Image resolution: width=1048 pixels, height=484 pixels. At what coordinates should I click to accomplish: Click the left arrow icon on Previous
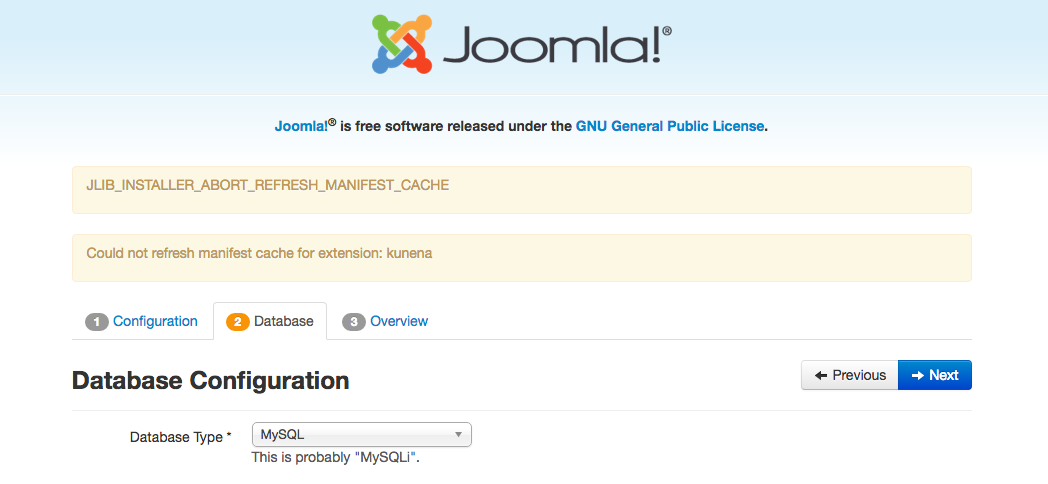pos(821,375)
